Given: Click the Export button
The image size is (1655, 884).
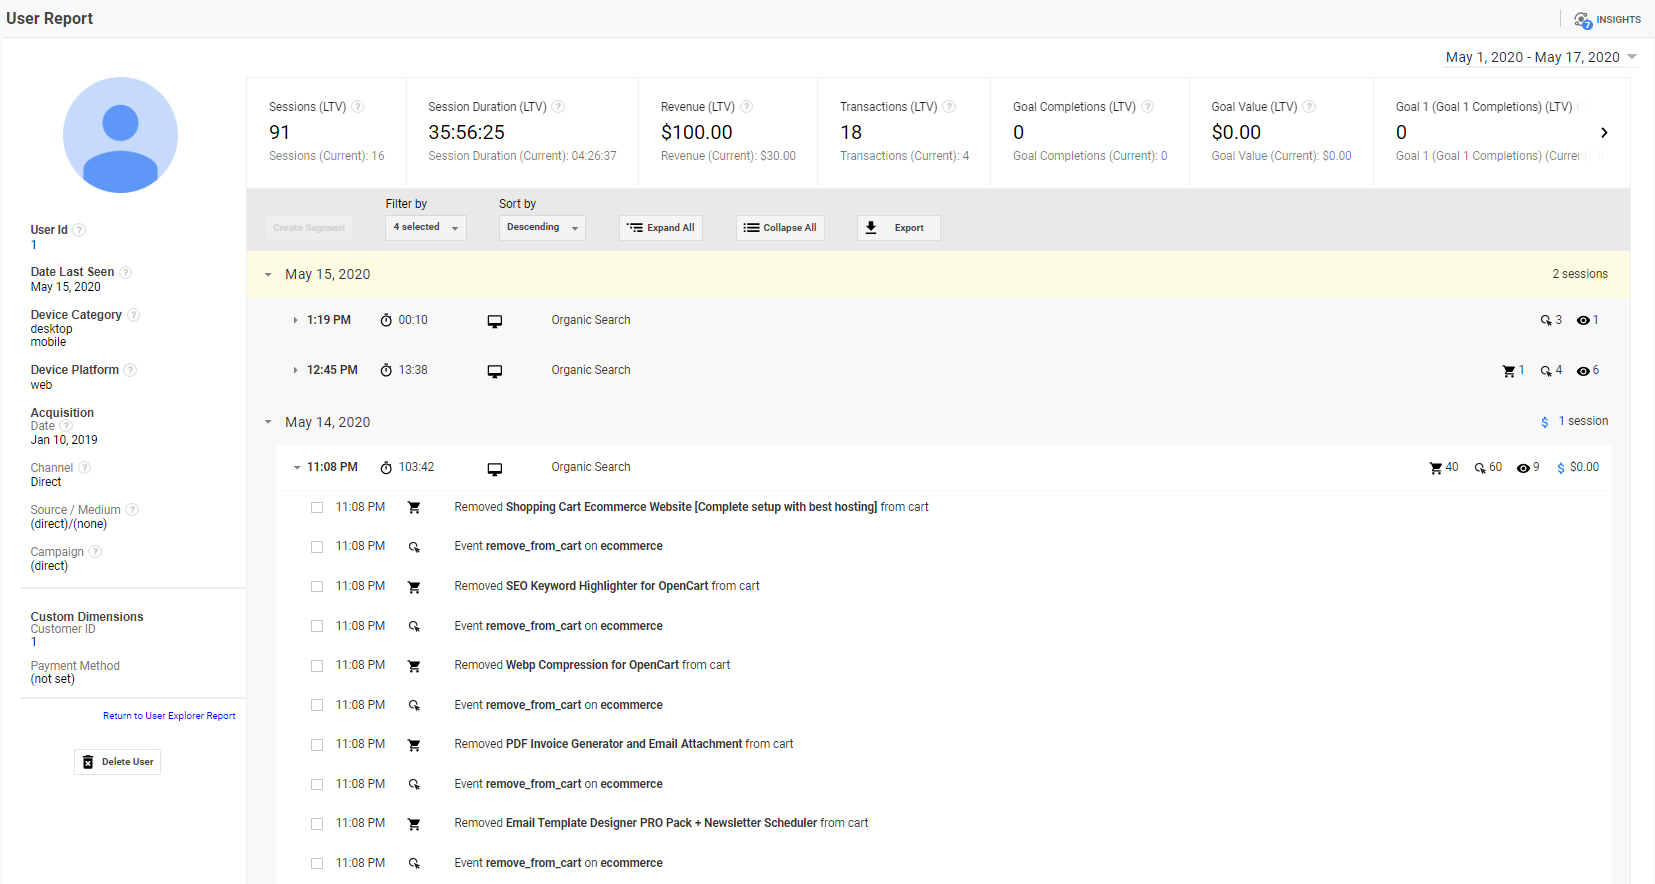Looking at the screenshot, I should pos(898,228).
